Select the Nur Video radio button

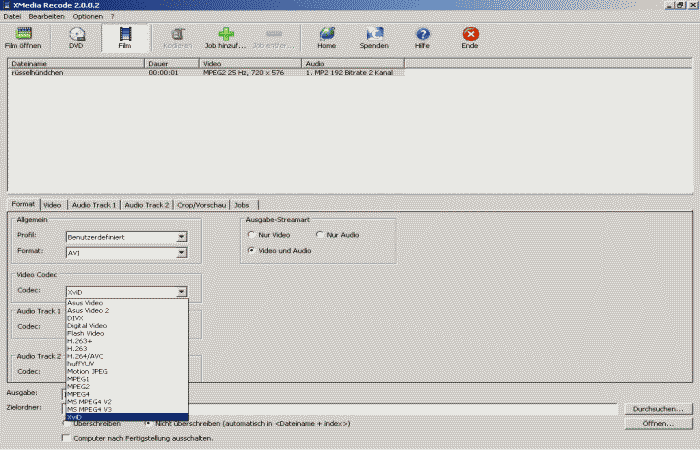252,235
